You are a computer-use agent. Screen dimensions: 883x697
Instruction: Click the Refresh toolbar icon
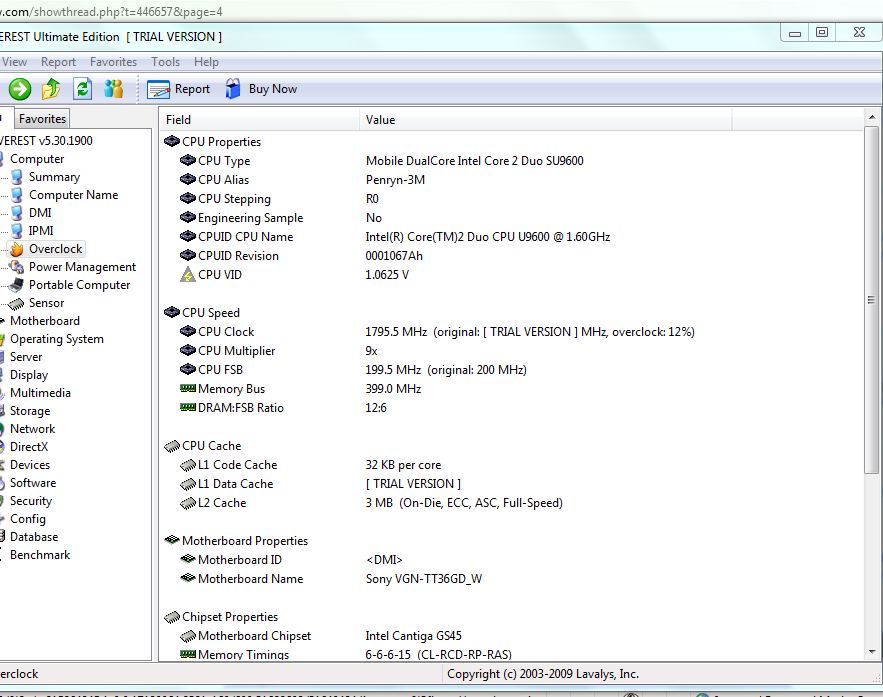pyautogui.click(x=82, y=89)
